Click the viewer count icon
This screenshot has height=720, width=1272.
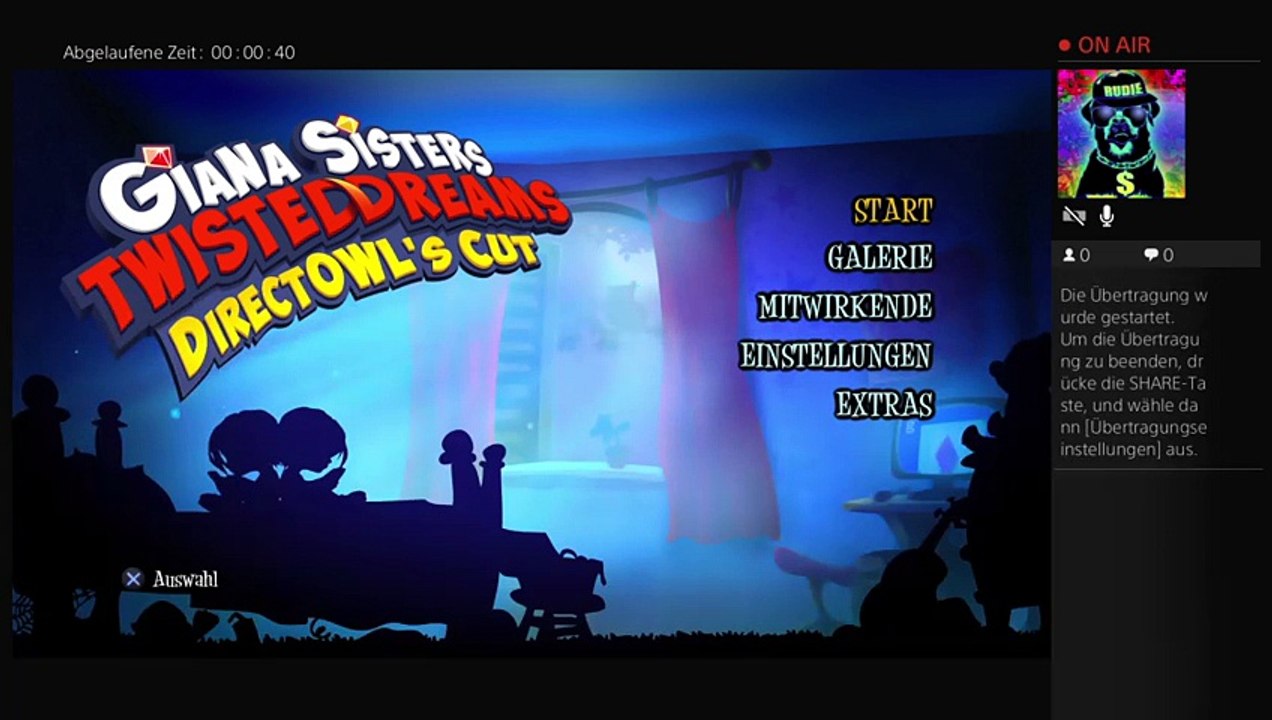(x=1069, y=255)
